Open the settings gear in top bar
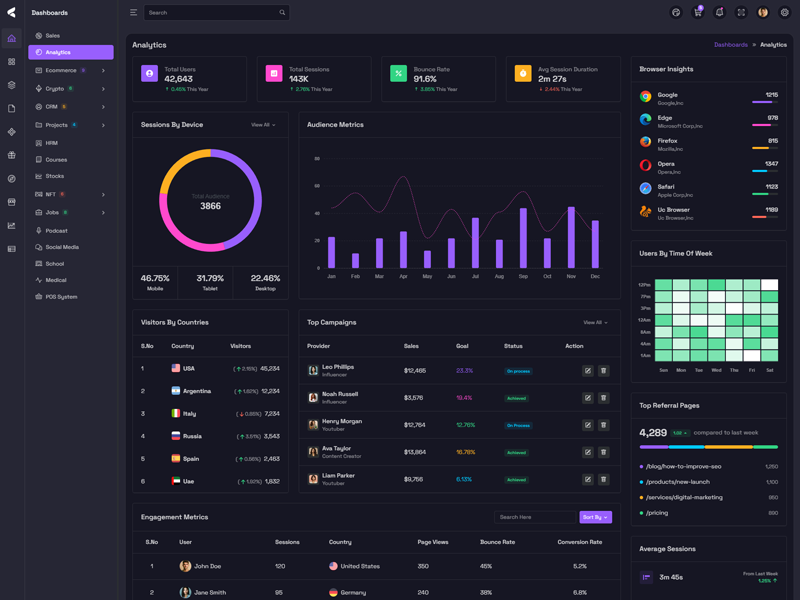The height and width of the screenshot is (600, 800). (x=785, y=13)
